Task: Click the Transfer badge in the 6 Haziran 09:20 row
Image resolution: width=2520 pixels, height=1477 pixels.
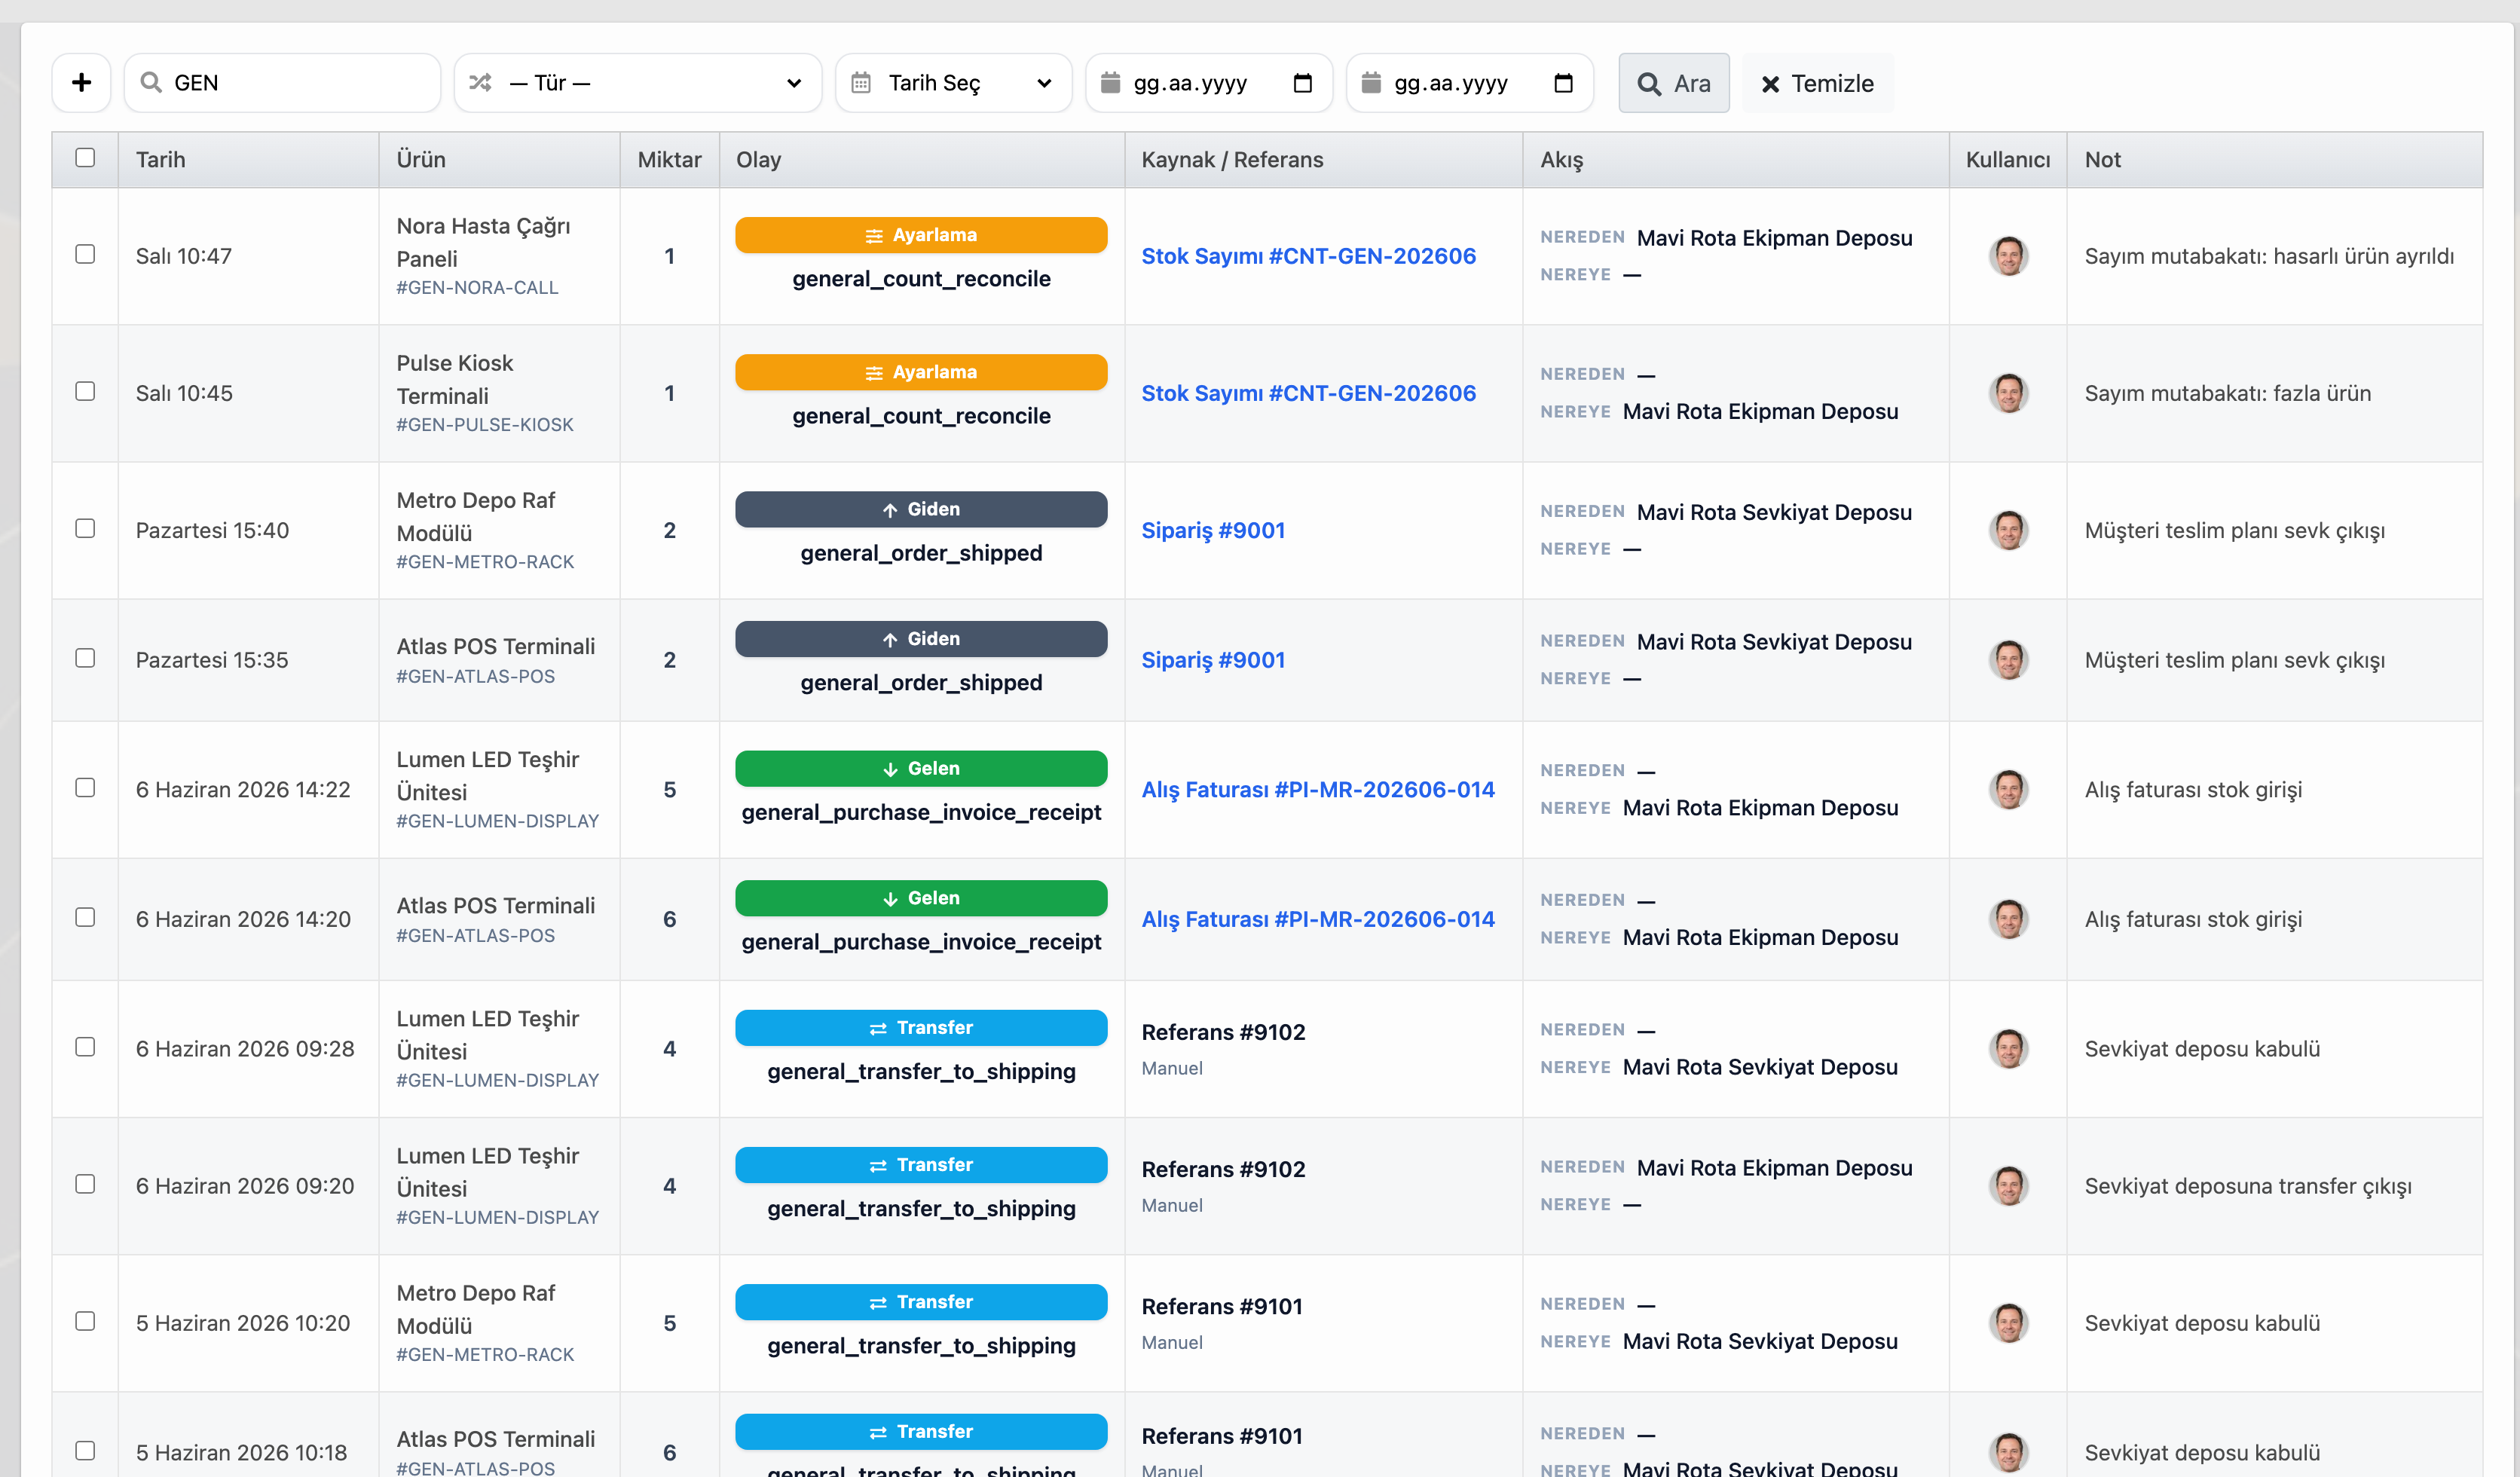Action: [x=921, y=1165]
